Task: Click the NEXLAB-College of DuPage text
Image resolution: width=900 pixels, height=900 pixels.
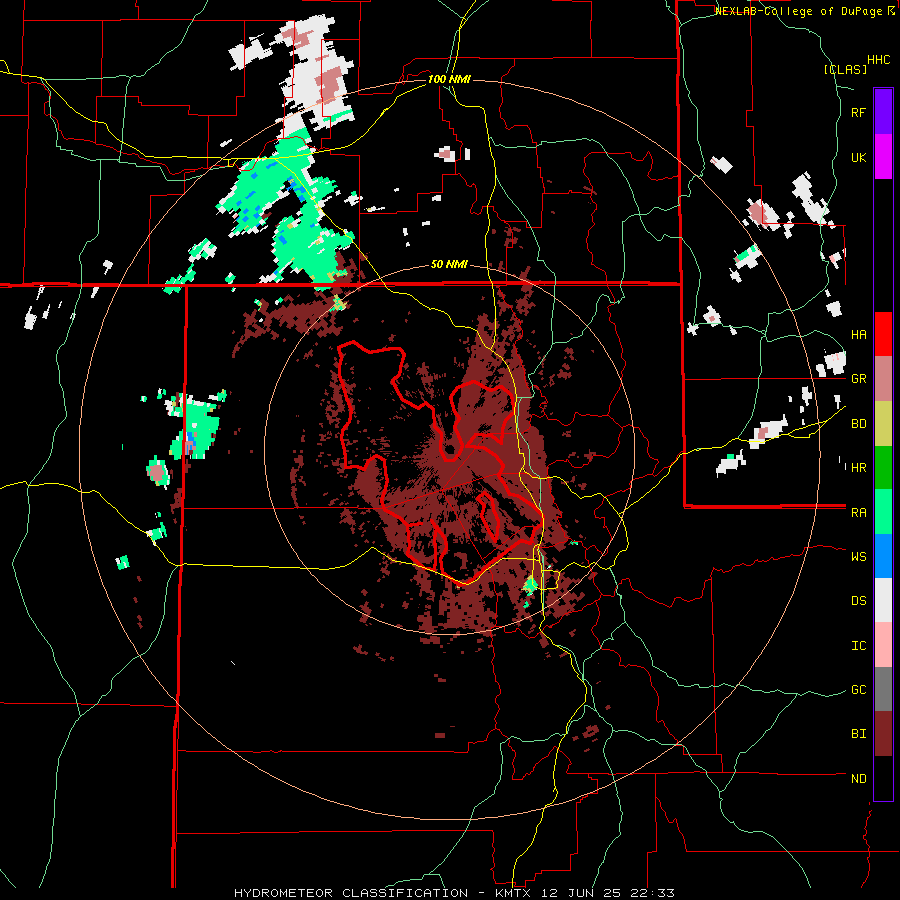Action: point(798,11)
